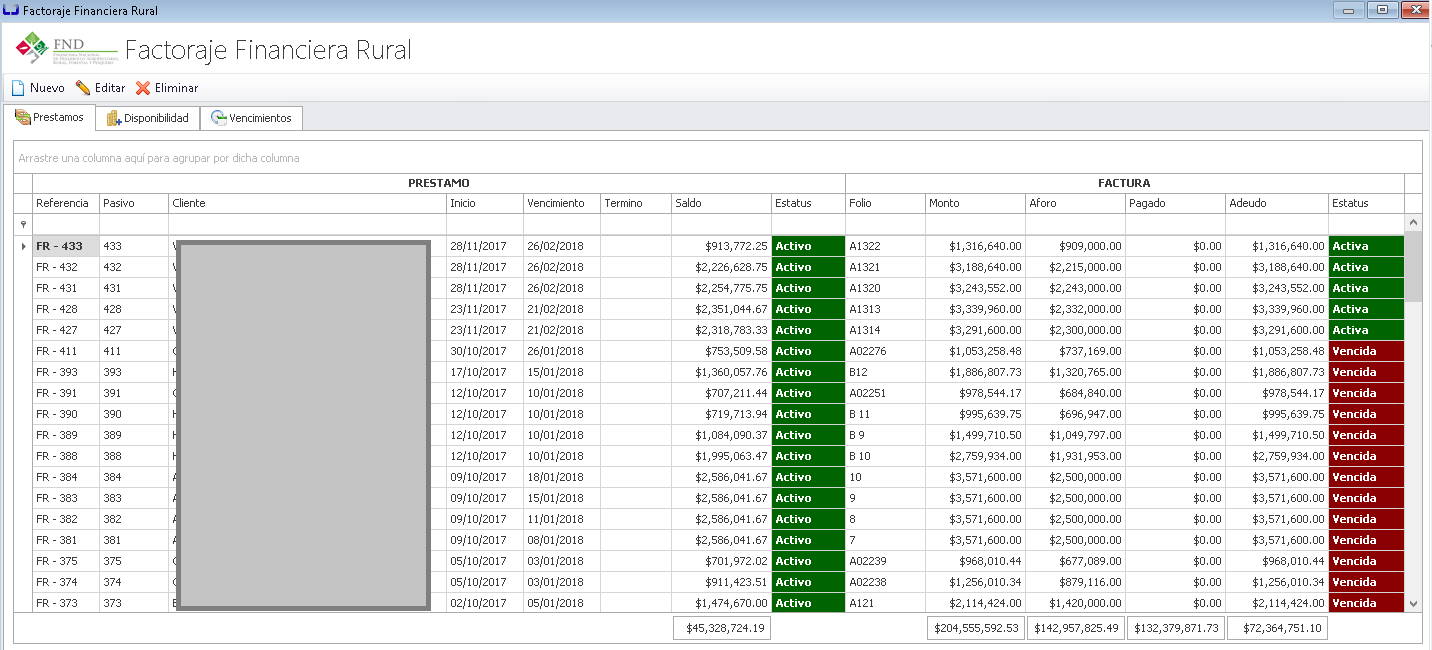This screenshot has height=650, width=1432.
Task: Sort by the Monto column header
Action: [975, 203]
